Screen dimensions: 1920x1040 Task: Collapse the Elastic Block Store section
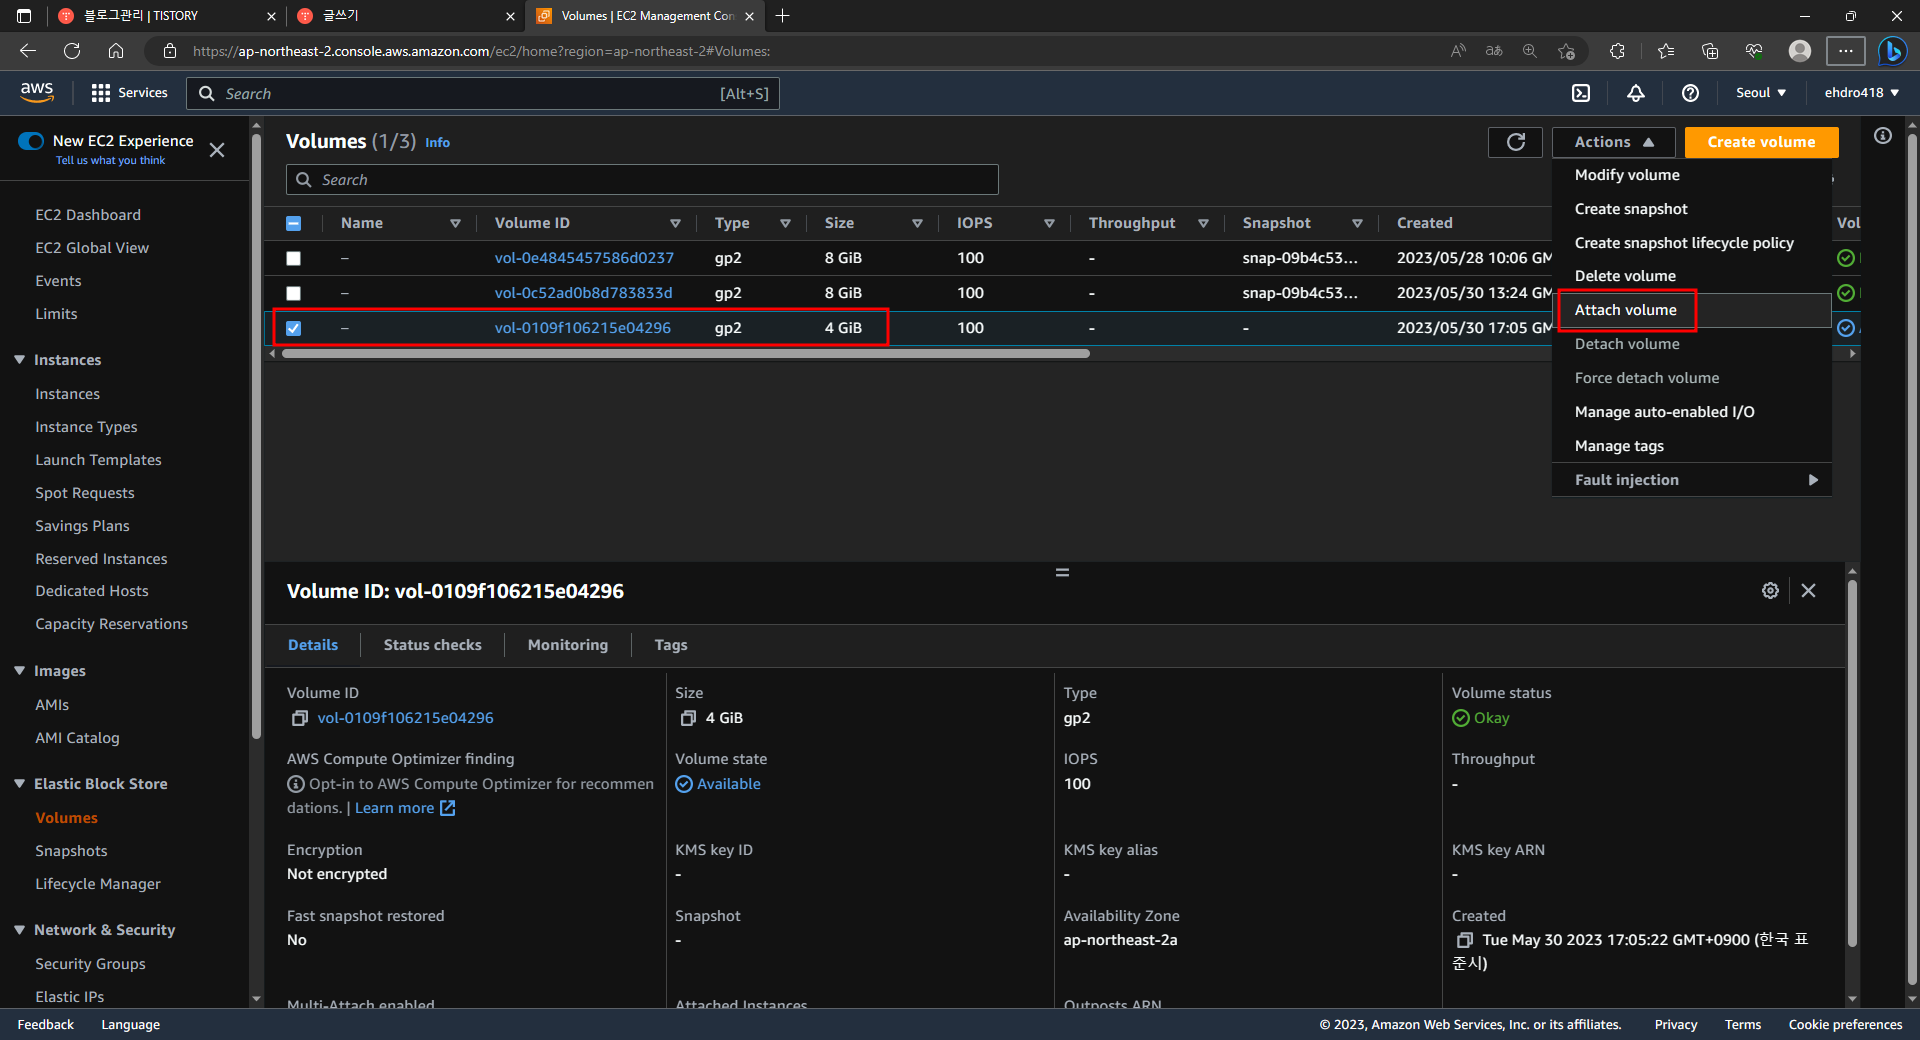[20, 784]
